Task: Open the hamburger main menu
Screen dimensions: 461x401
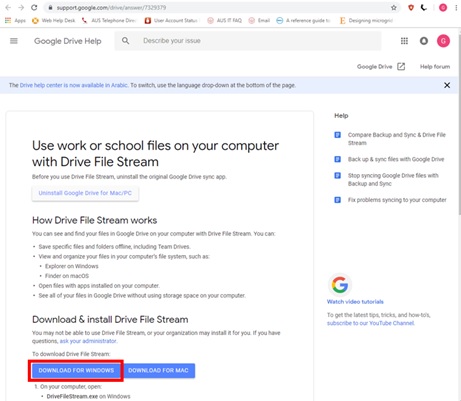Action: (x=14, y=41)
